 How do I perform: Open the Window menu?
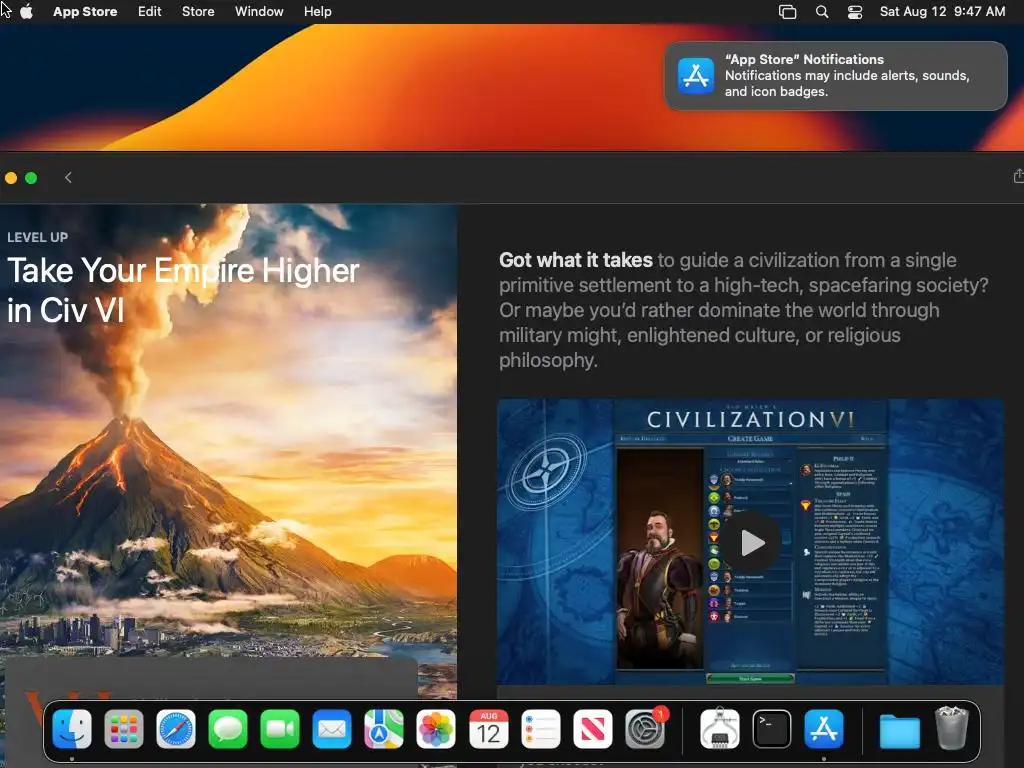click(259, 12)
